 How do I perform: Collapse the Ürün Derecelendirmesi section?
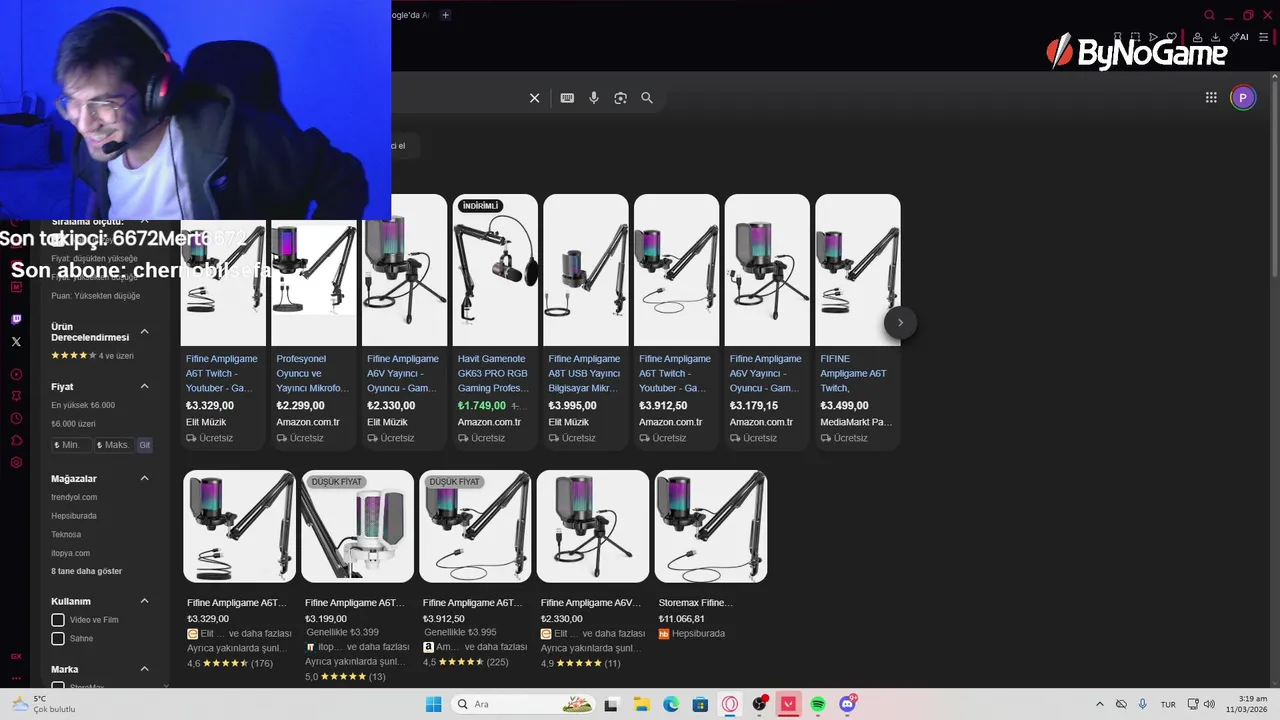click(144, 331)
